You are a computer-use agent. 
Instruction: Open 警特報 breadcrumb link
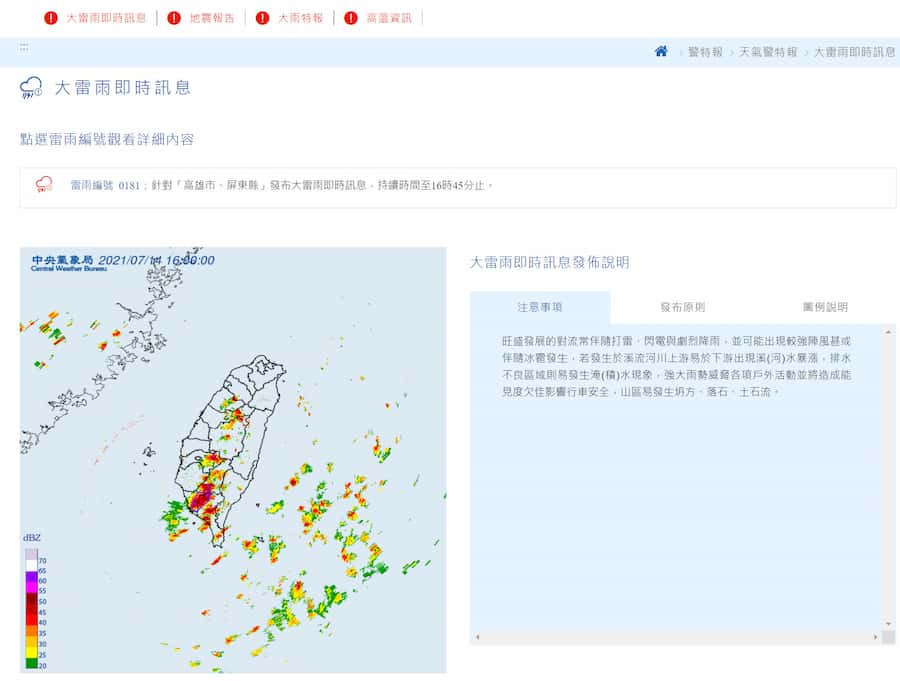click(x=705, y=52)
